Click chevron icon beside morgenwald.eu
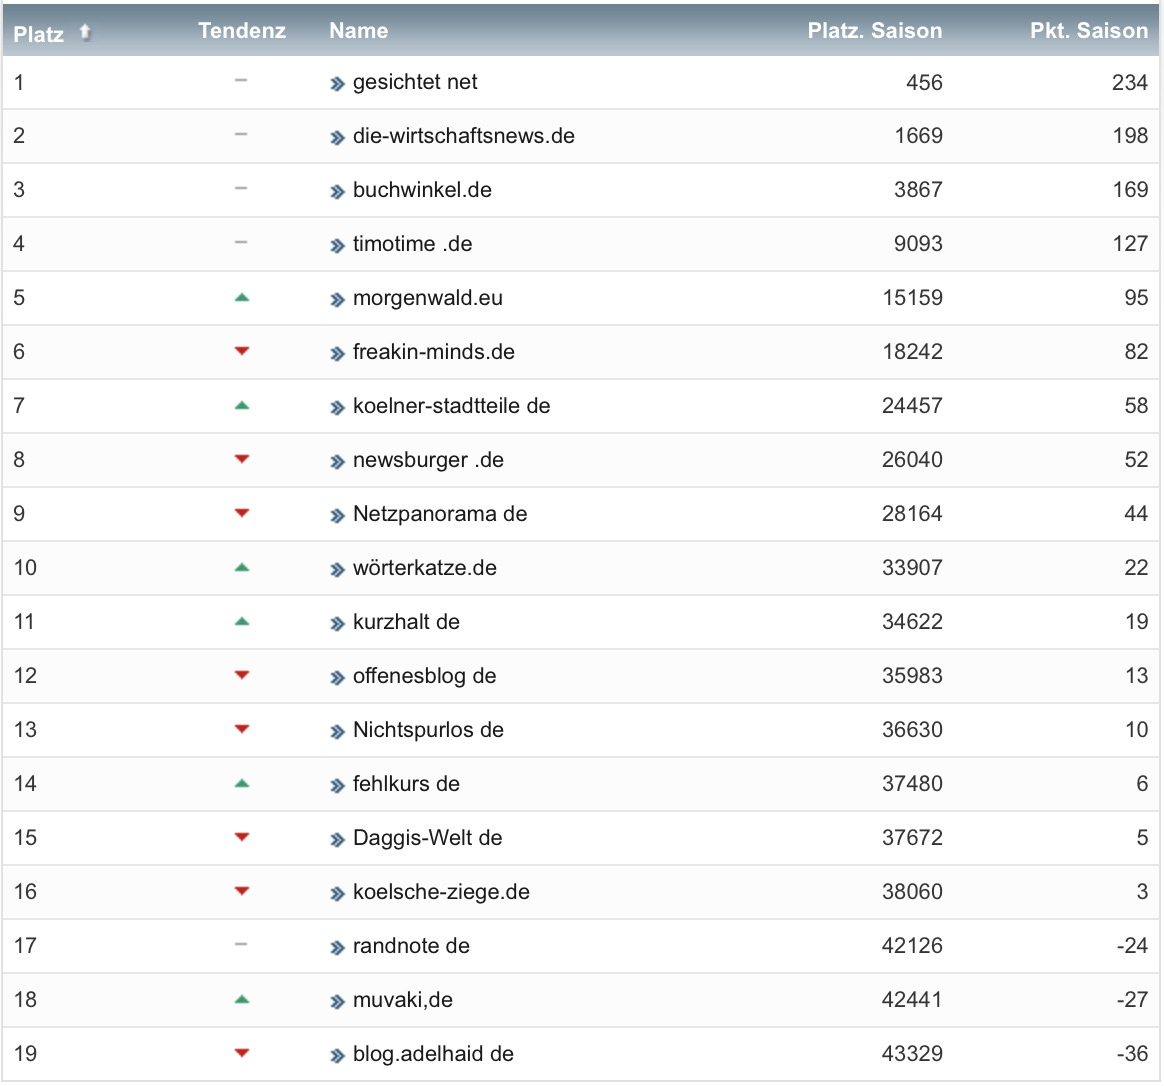Screen dimensions: 1164x1086 tap(338, 300)
